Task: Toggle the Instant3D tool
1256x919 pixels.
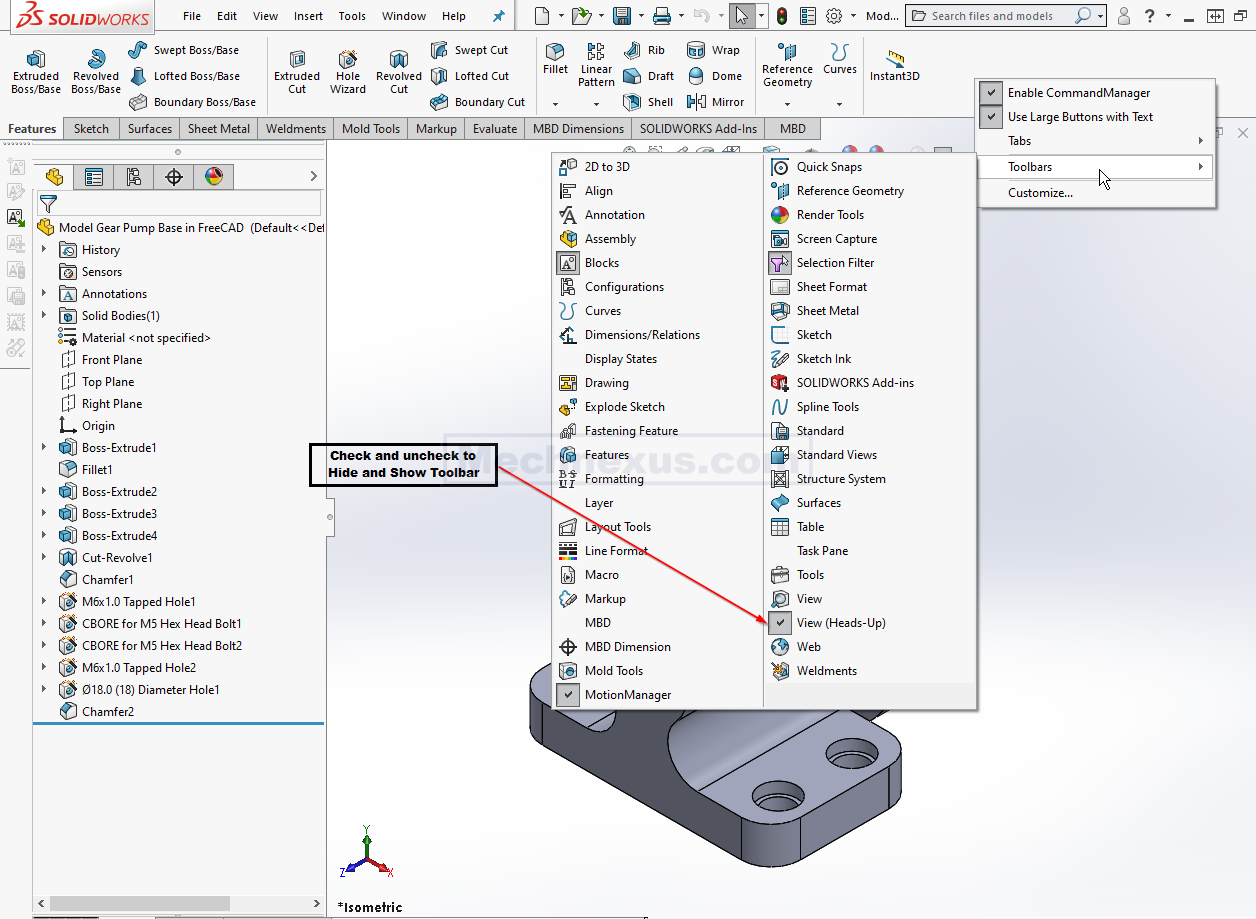Action: pyautogui.click(x=894, y=59)
